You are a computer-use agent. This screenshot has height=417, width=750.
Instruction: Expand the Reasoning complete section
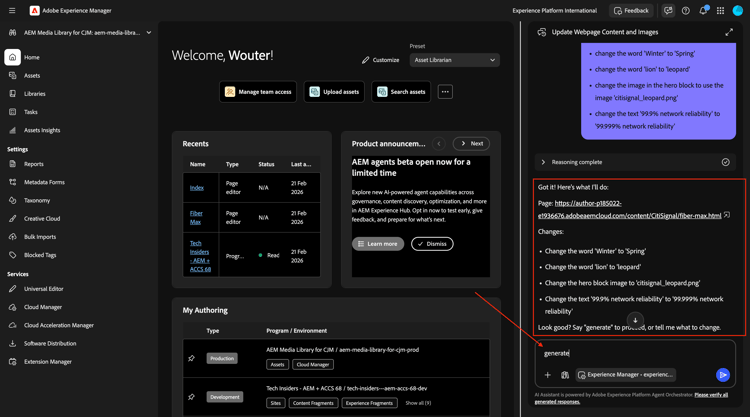(635, 162)
